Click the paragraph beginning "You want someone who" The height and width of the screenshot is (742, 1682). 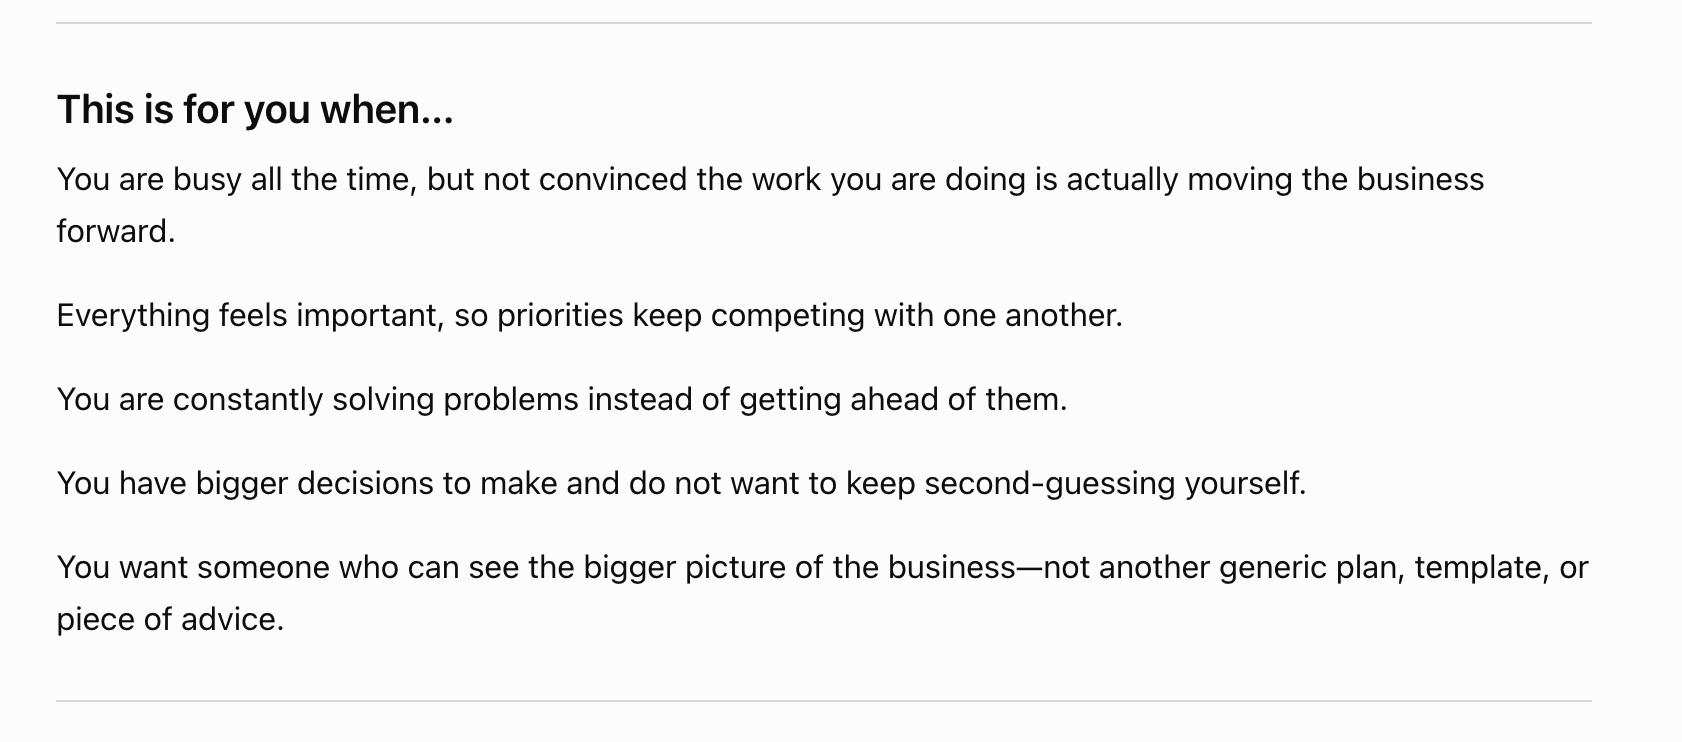(x=822, y=593)
